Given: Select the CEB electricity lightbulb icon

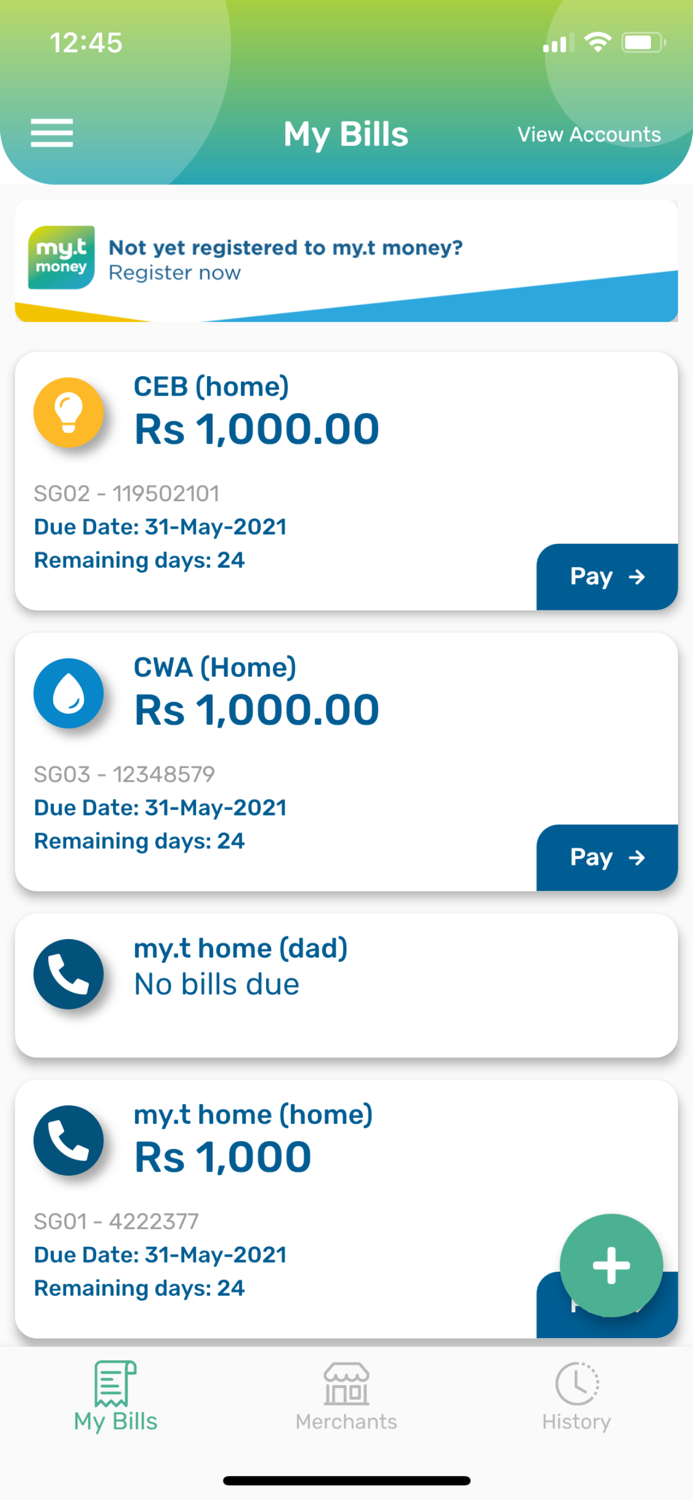Looking at the screenshot, I should [x=69, y=412].
